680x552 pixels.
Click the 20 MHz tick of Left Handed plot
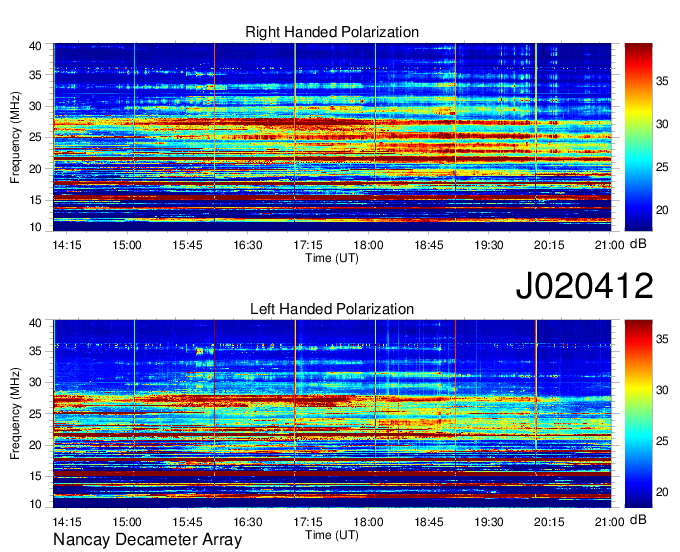35,445
